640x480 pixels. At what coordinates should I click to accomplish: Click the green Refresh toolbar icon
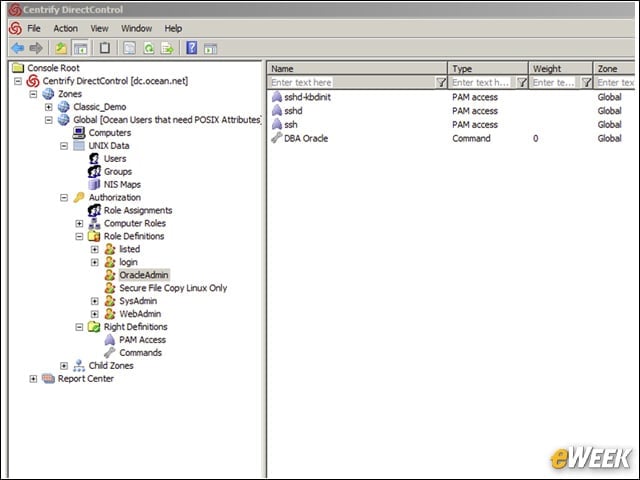149,48
